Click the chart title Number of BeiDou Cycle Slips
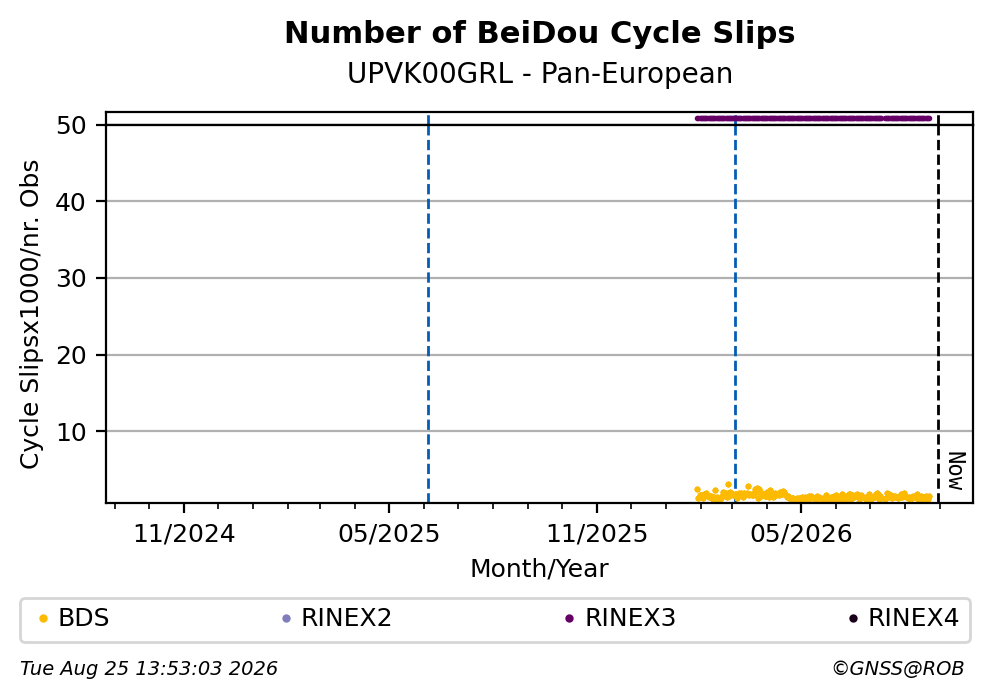The image size is (993, 699). [540, 33]
